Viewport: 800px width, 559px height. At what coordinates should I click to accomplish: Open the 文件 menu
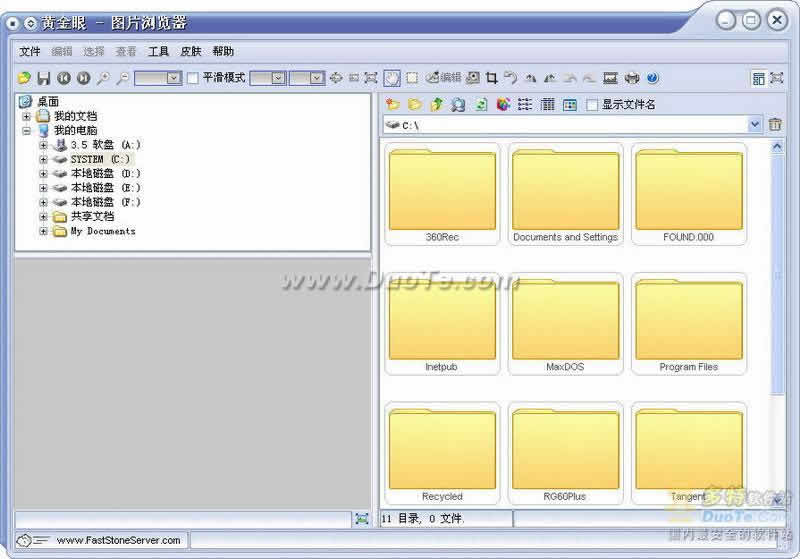click(30, 52)
